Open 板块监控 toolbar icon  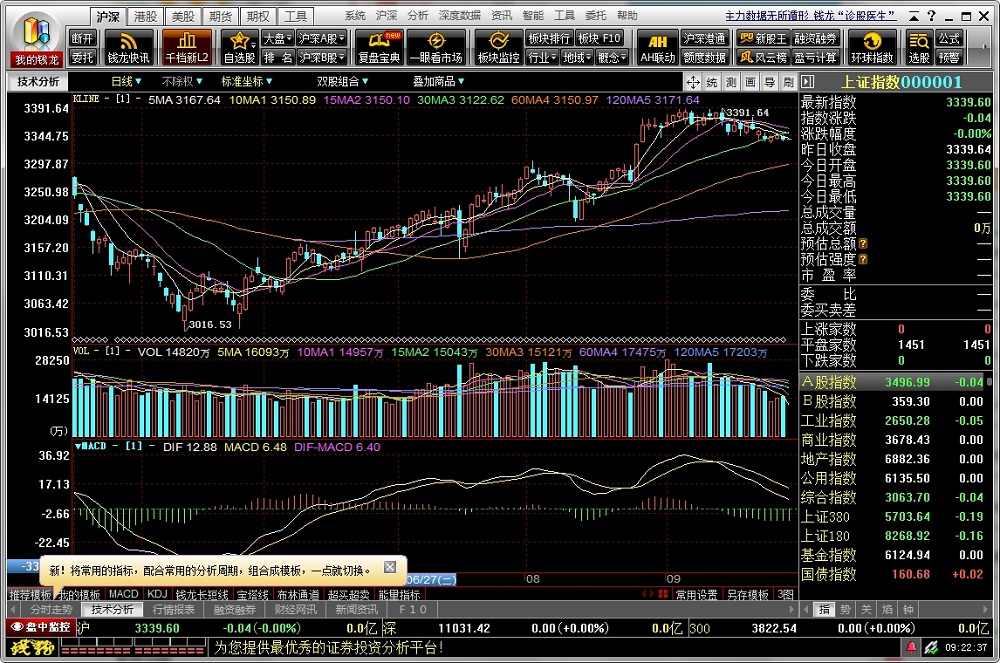[498, 46]
